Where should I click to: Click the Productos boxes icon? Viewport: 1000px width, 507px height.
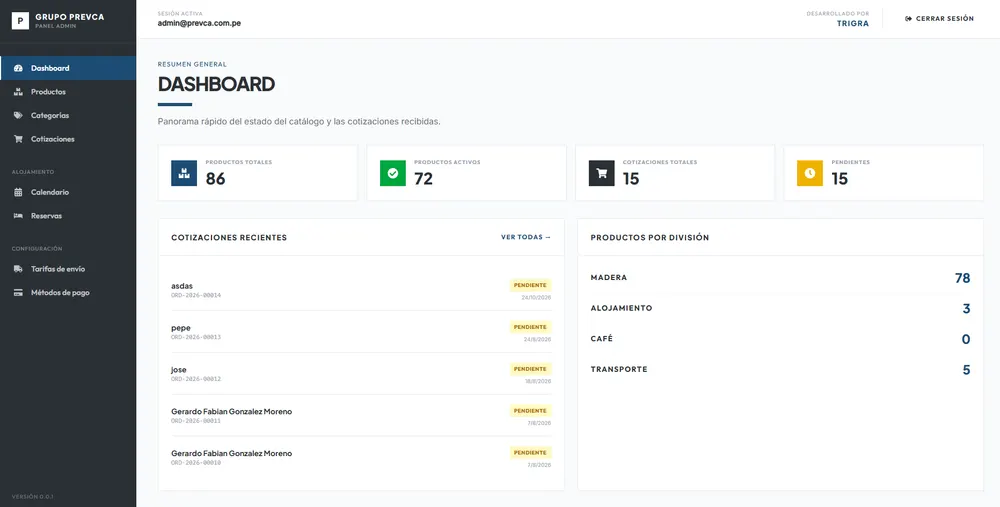click(18, 92)
